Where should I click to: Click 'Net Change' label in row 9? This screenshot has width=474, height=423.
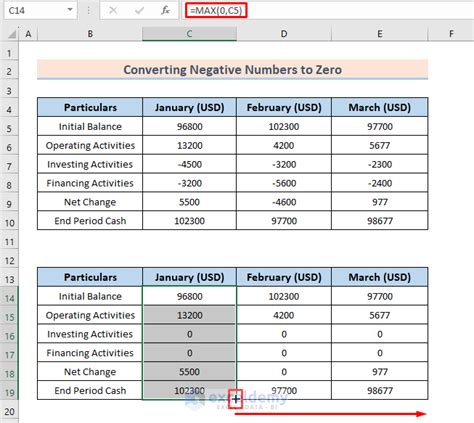tap(90, 202)
